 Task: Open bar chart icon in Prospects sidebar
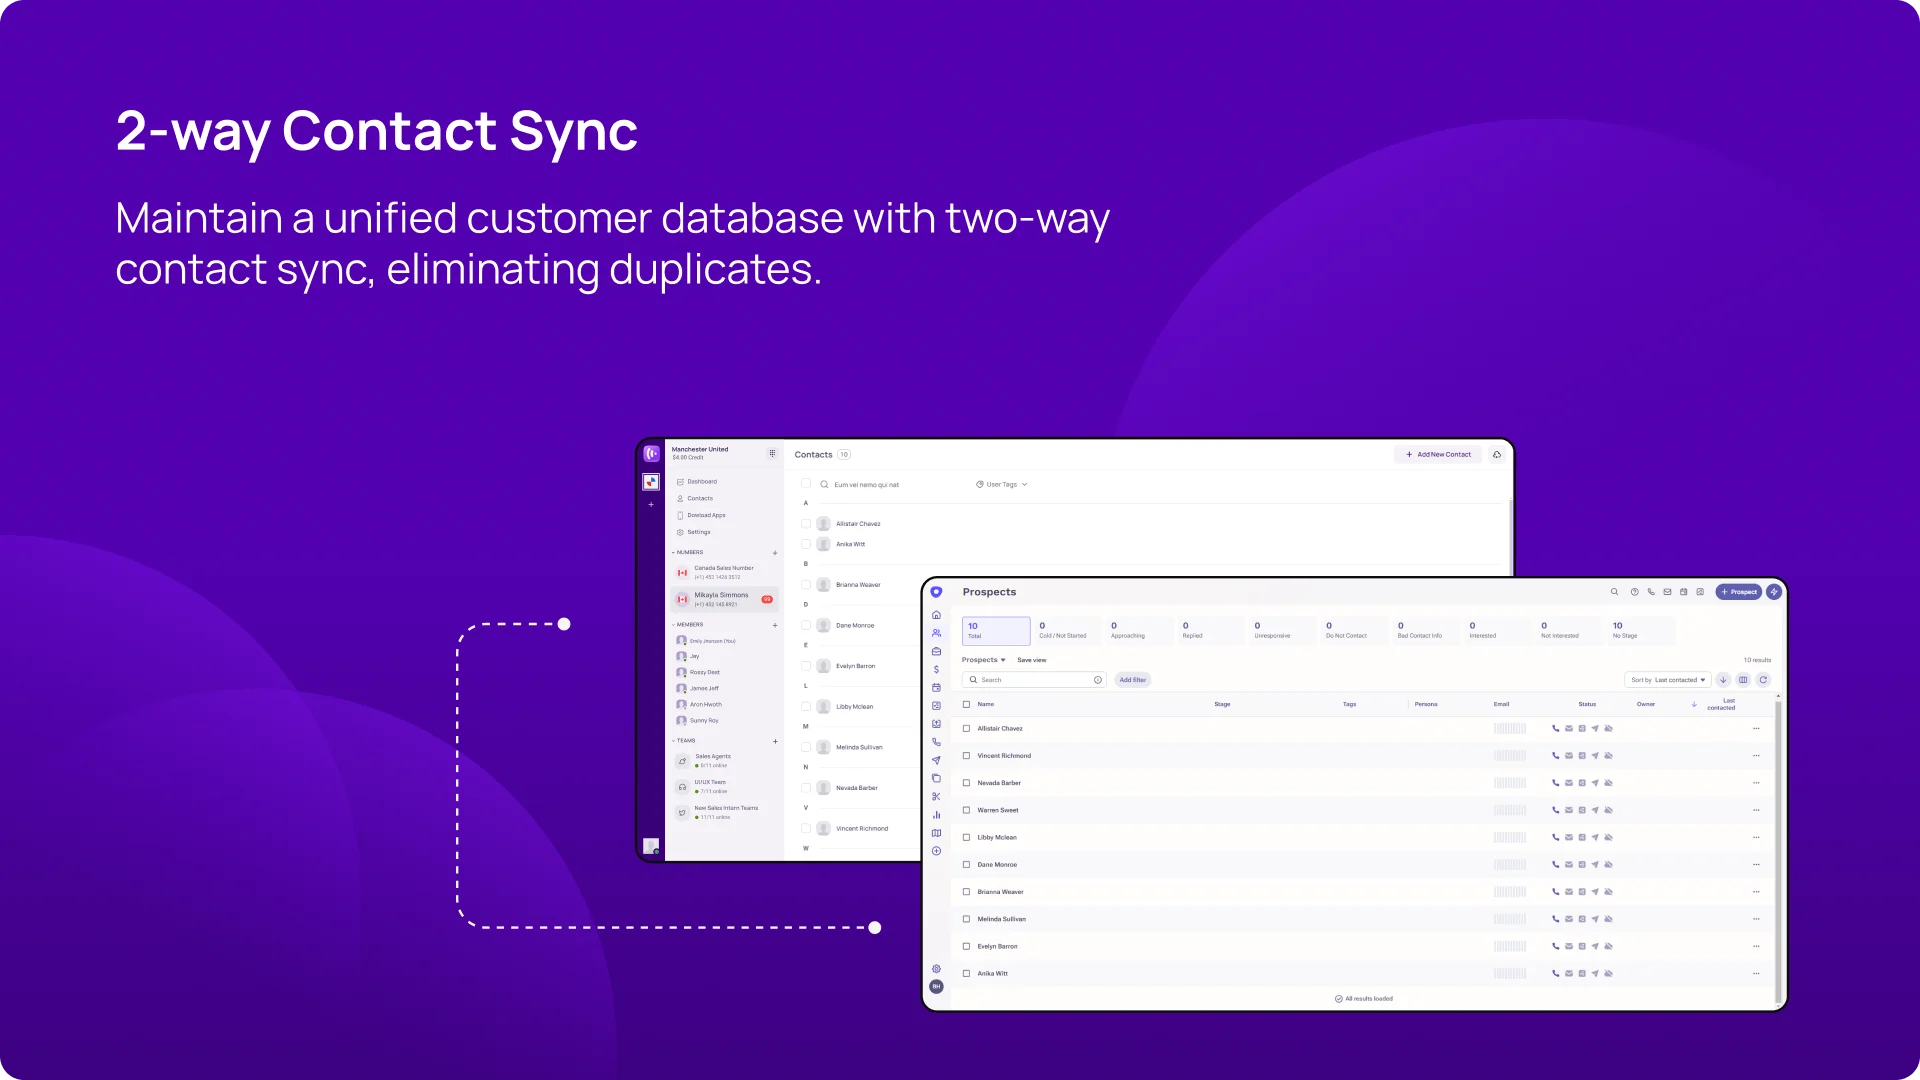pos(936,815)
